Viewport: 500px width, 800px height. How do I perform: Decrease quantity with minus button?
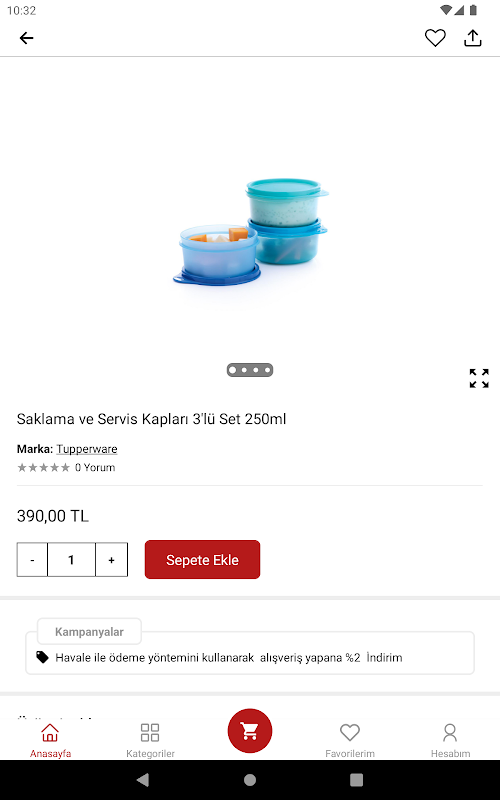point(32,560)
